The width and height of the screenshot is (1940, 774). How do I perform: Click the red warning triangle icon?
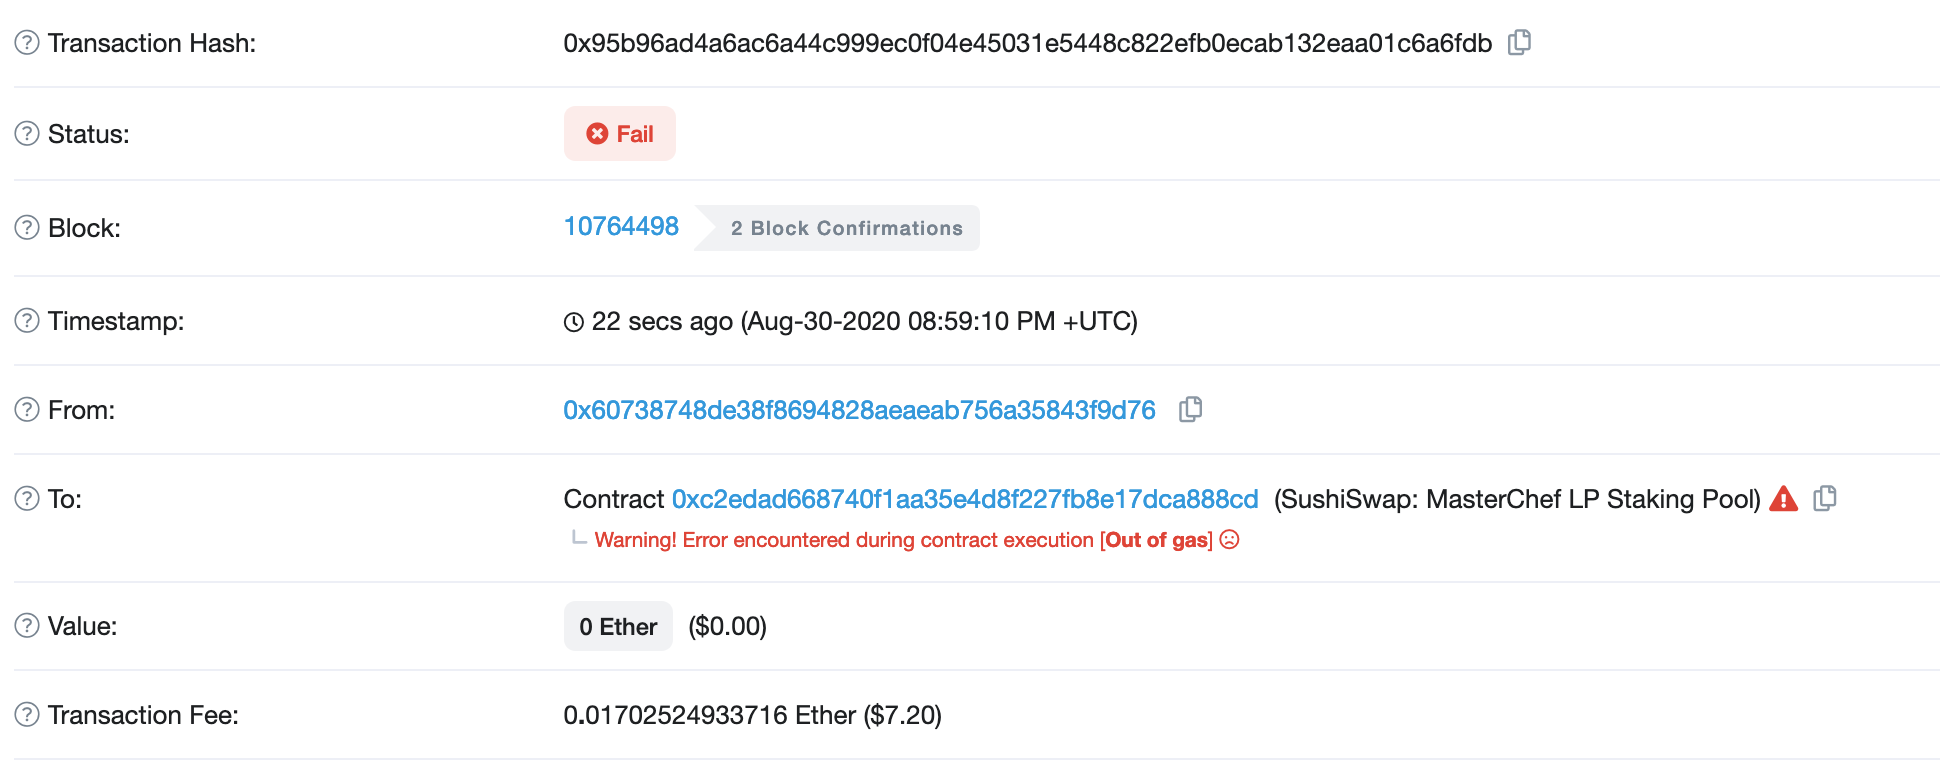point(1783,498)
